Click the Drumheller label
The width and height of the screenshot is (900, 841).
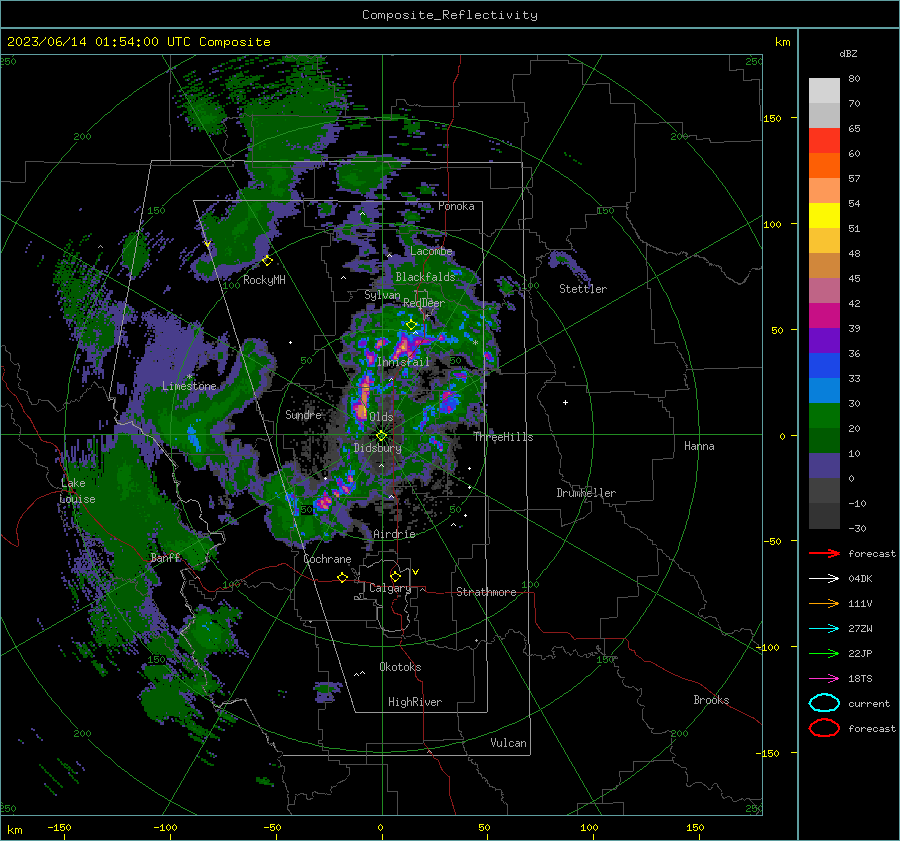586,493
